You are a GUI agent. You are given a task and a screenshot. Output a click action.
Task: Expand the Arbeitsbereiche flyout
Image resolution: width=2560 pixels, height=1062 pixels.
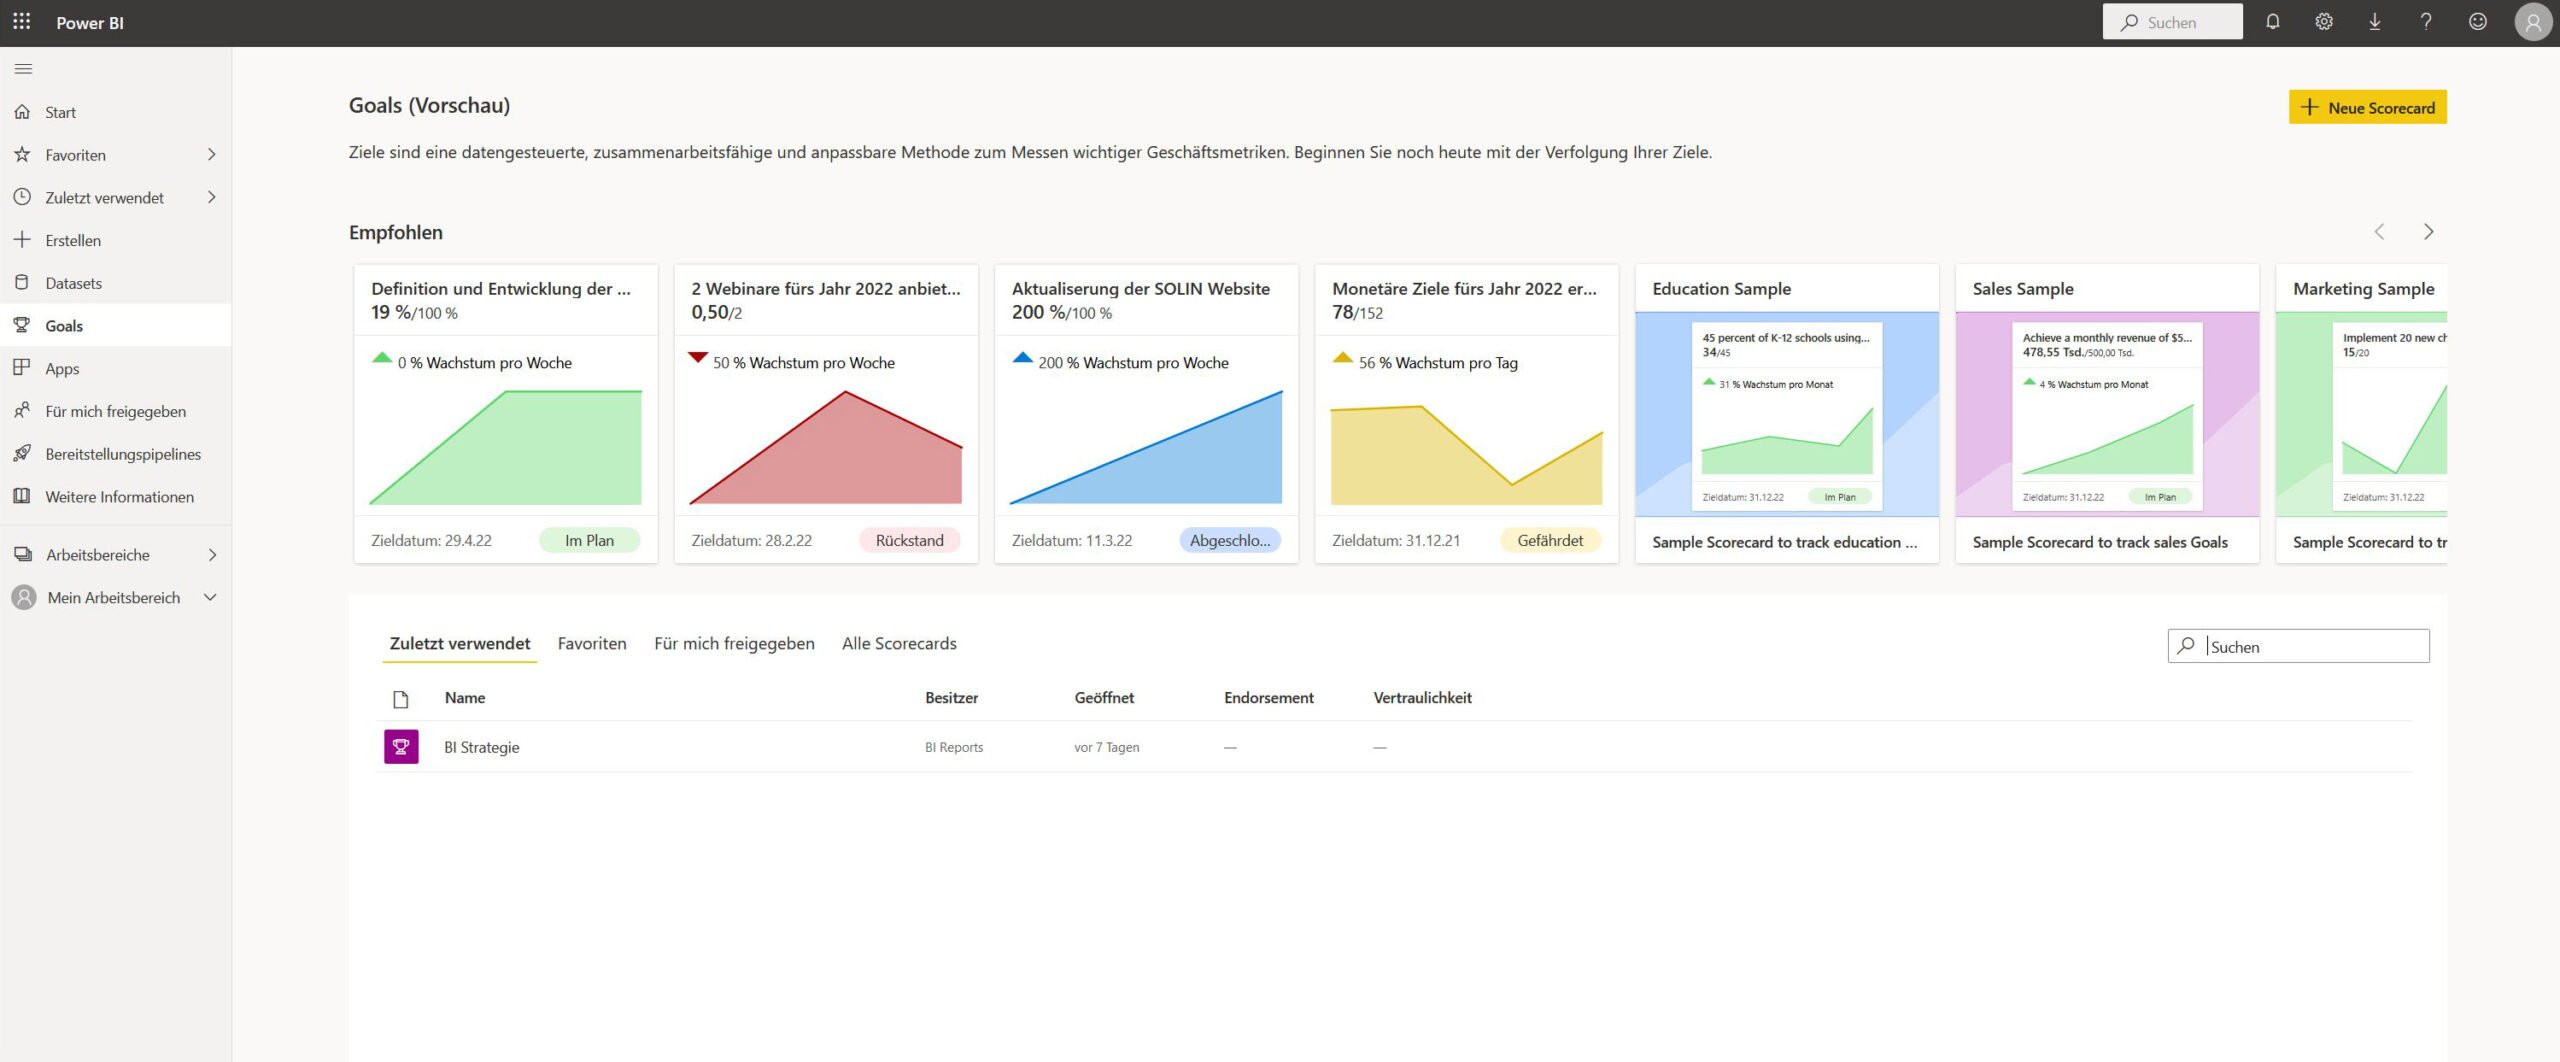click(x=211, y=555)
